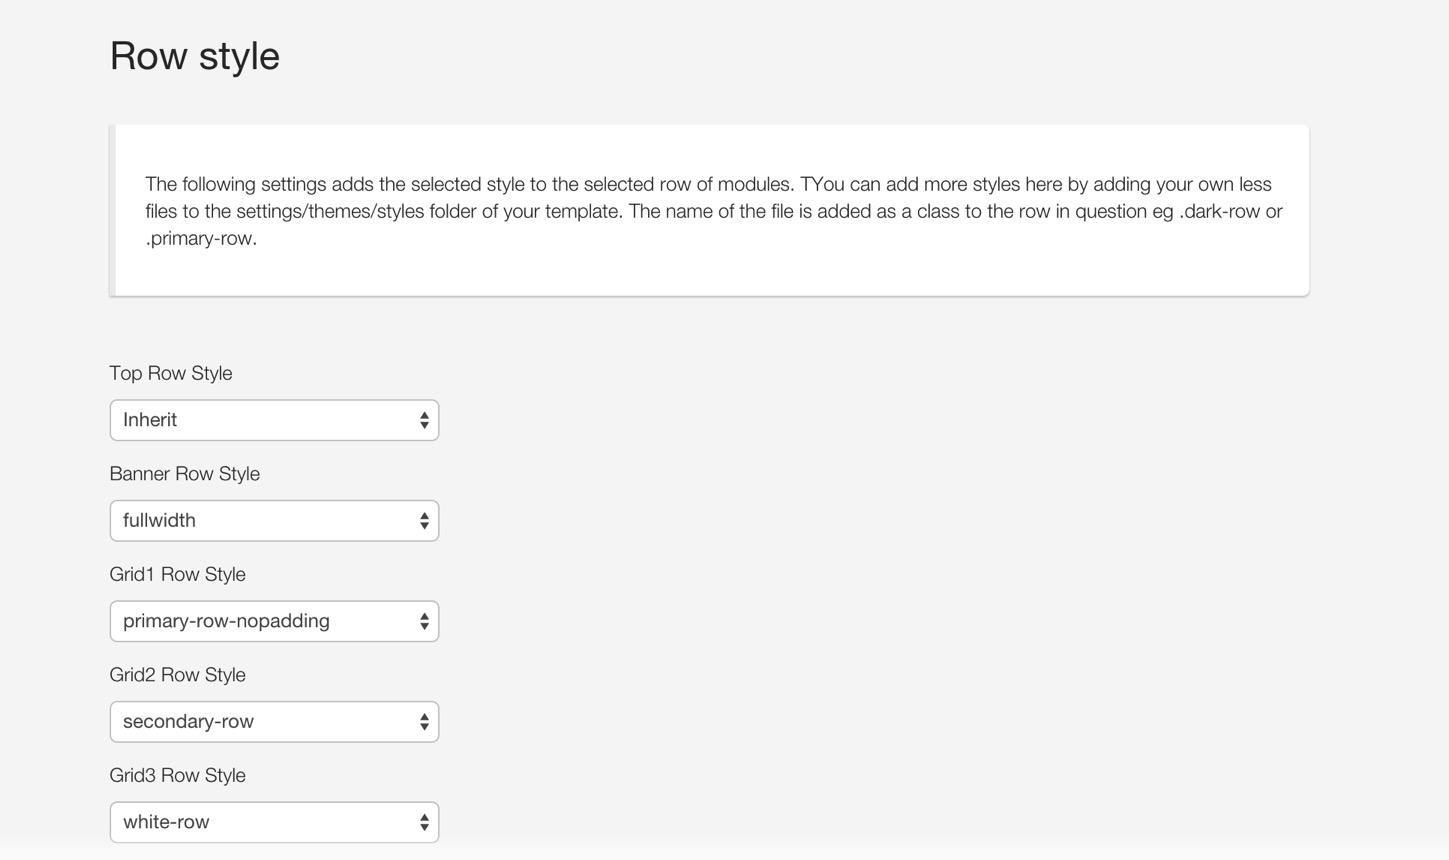
Task: Open the Top Row Style dropdown
Action: coord(274,420)
